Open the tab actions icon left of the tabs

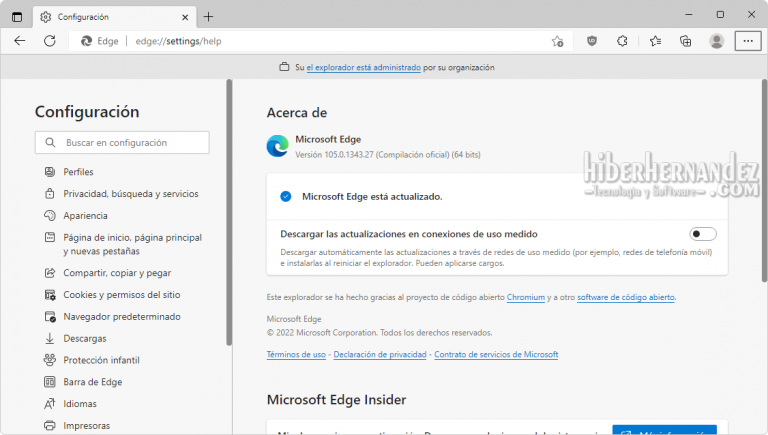tap(17, 16)
